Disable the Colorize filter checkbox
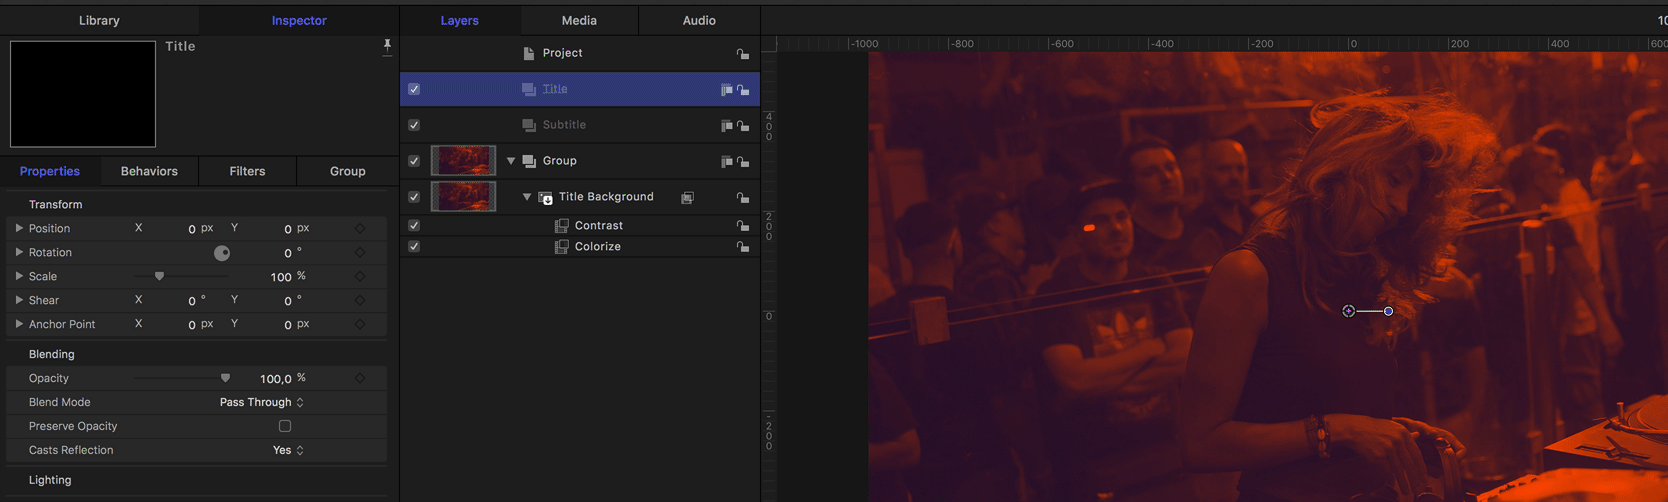 (x=414, y=246)
